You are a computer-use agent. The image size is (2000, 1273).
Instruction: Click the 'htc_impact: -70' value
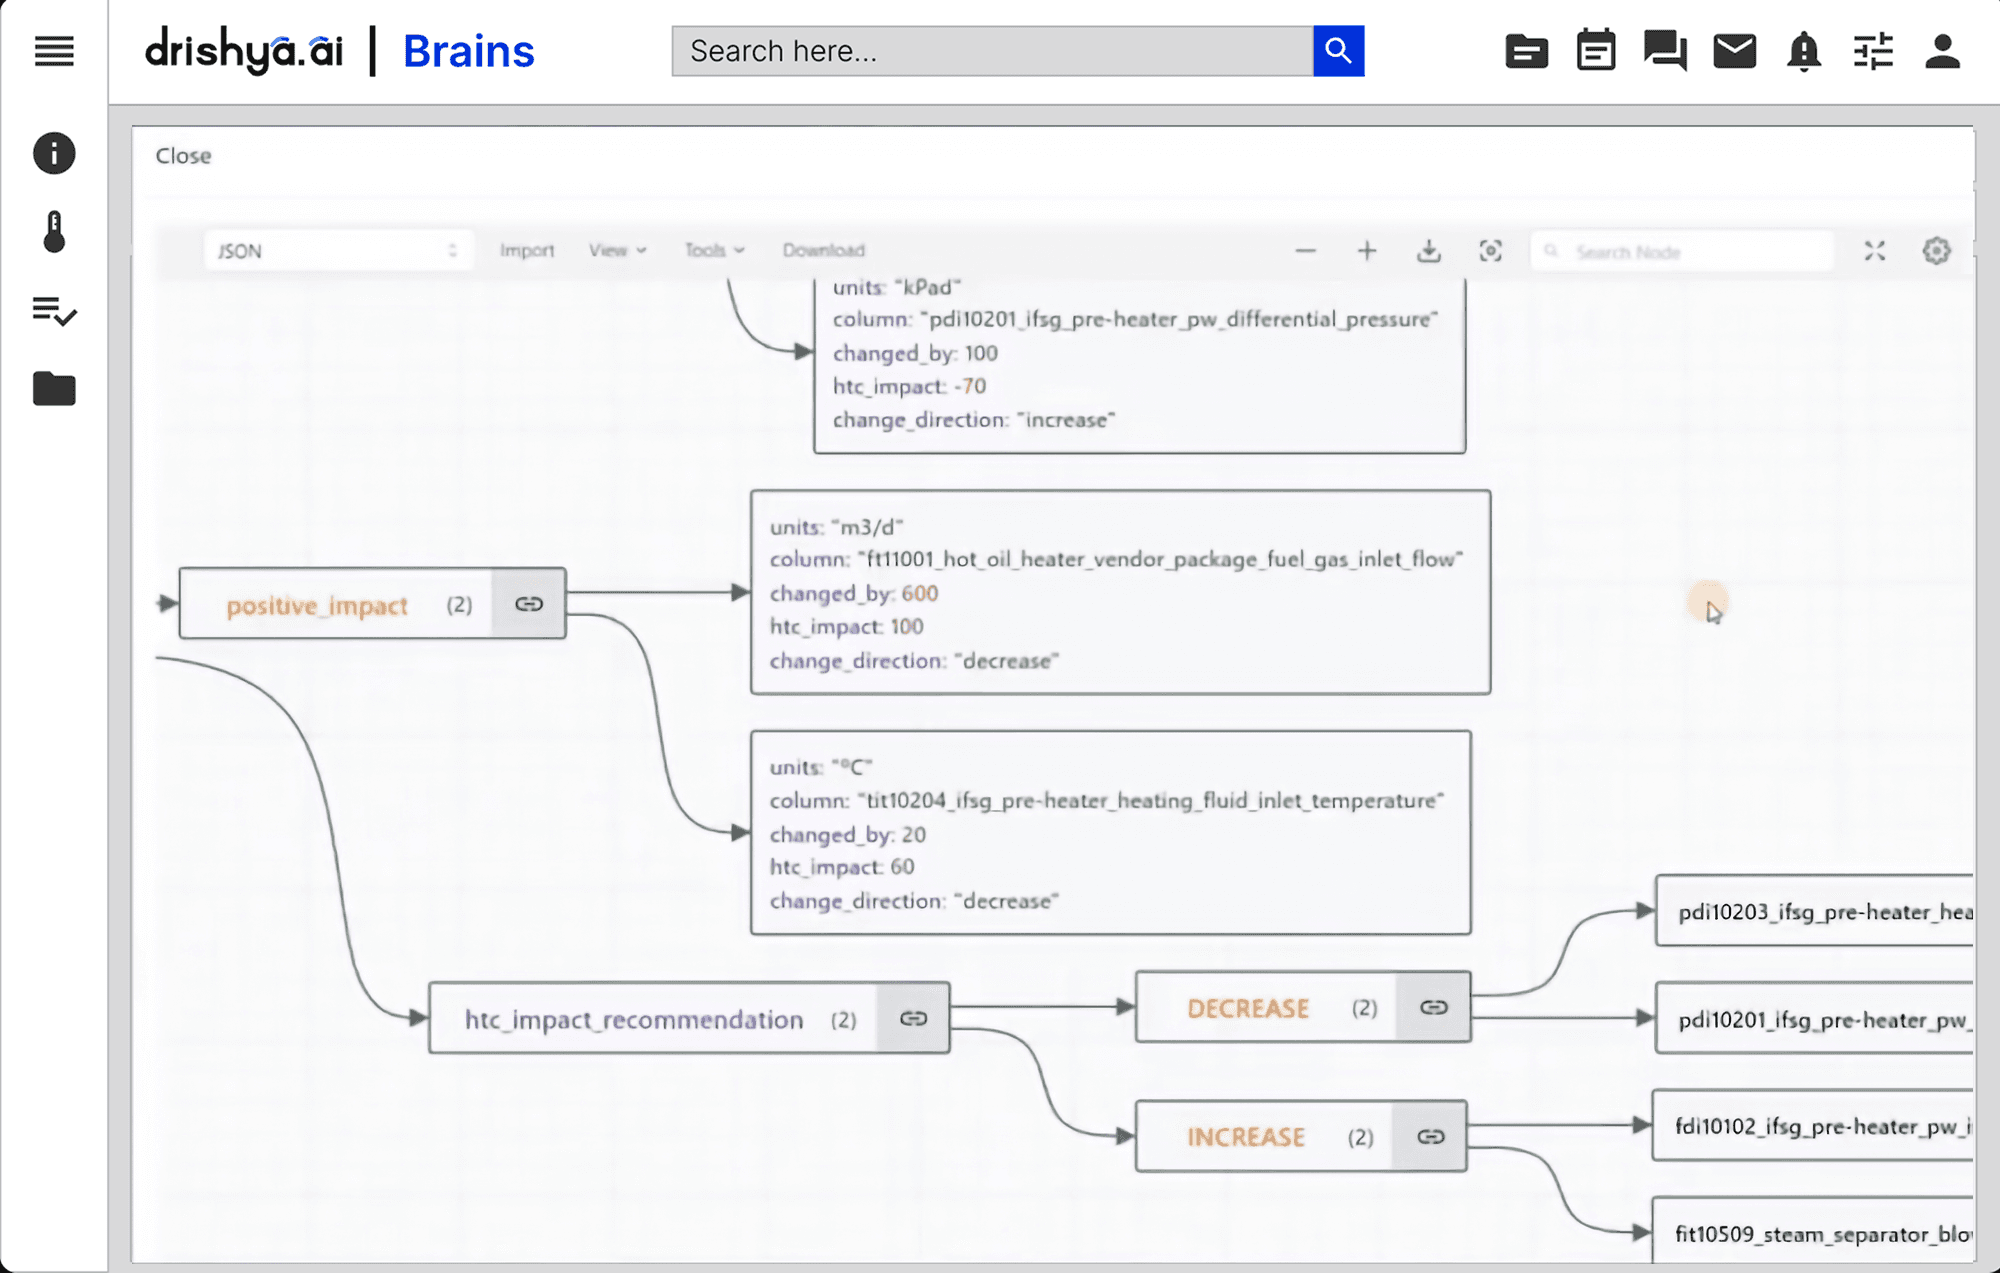[x=909, y=386]
